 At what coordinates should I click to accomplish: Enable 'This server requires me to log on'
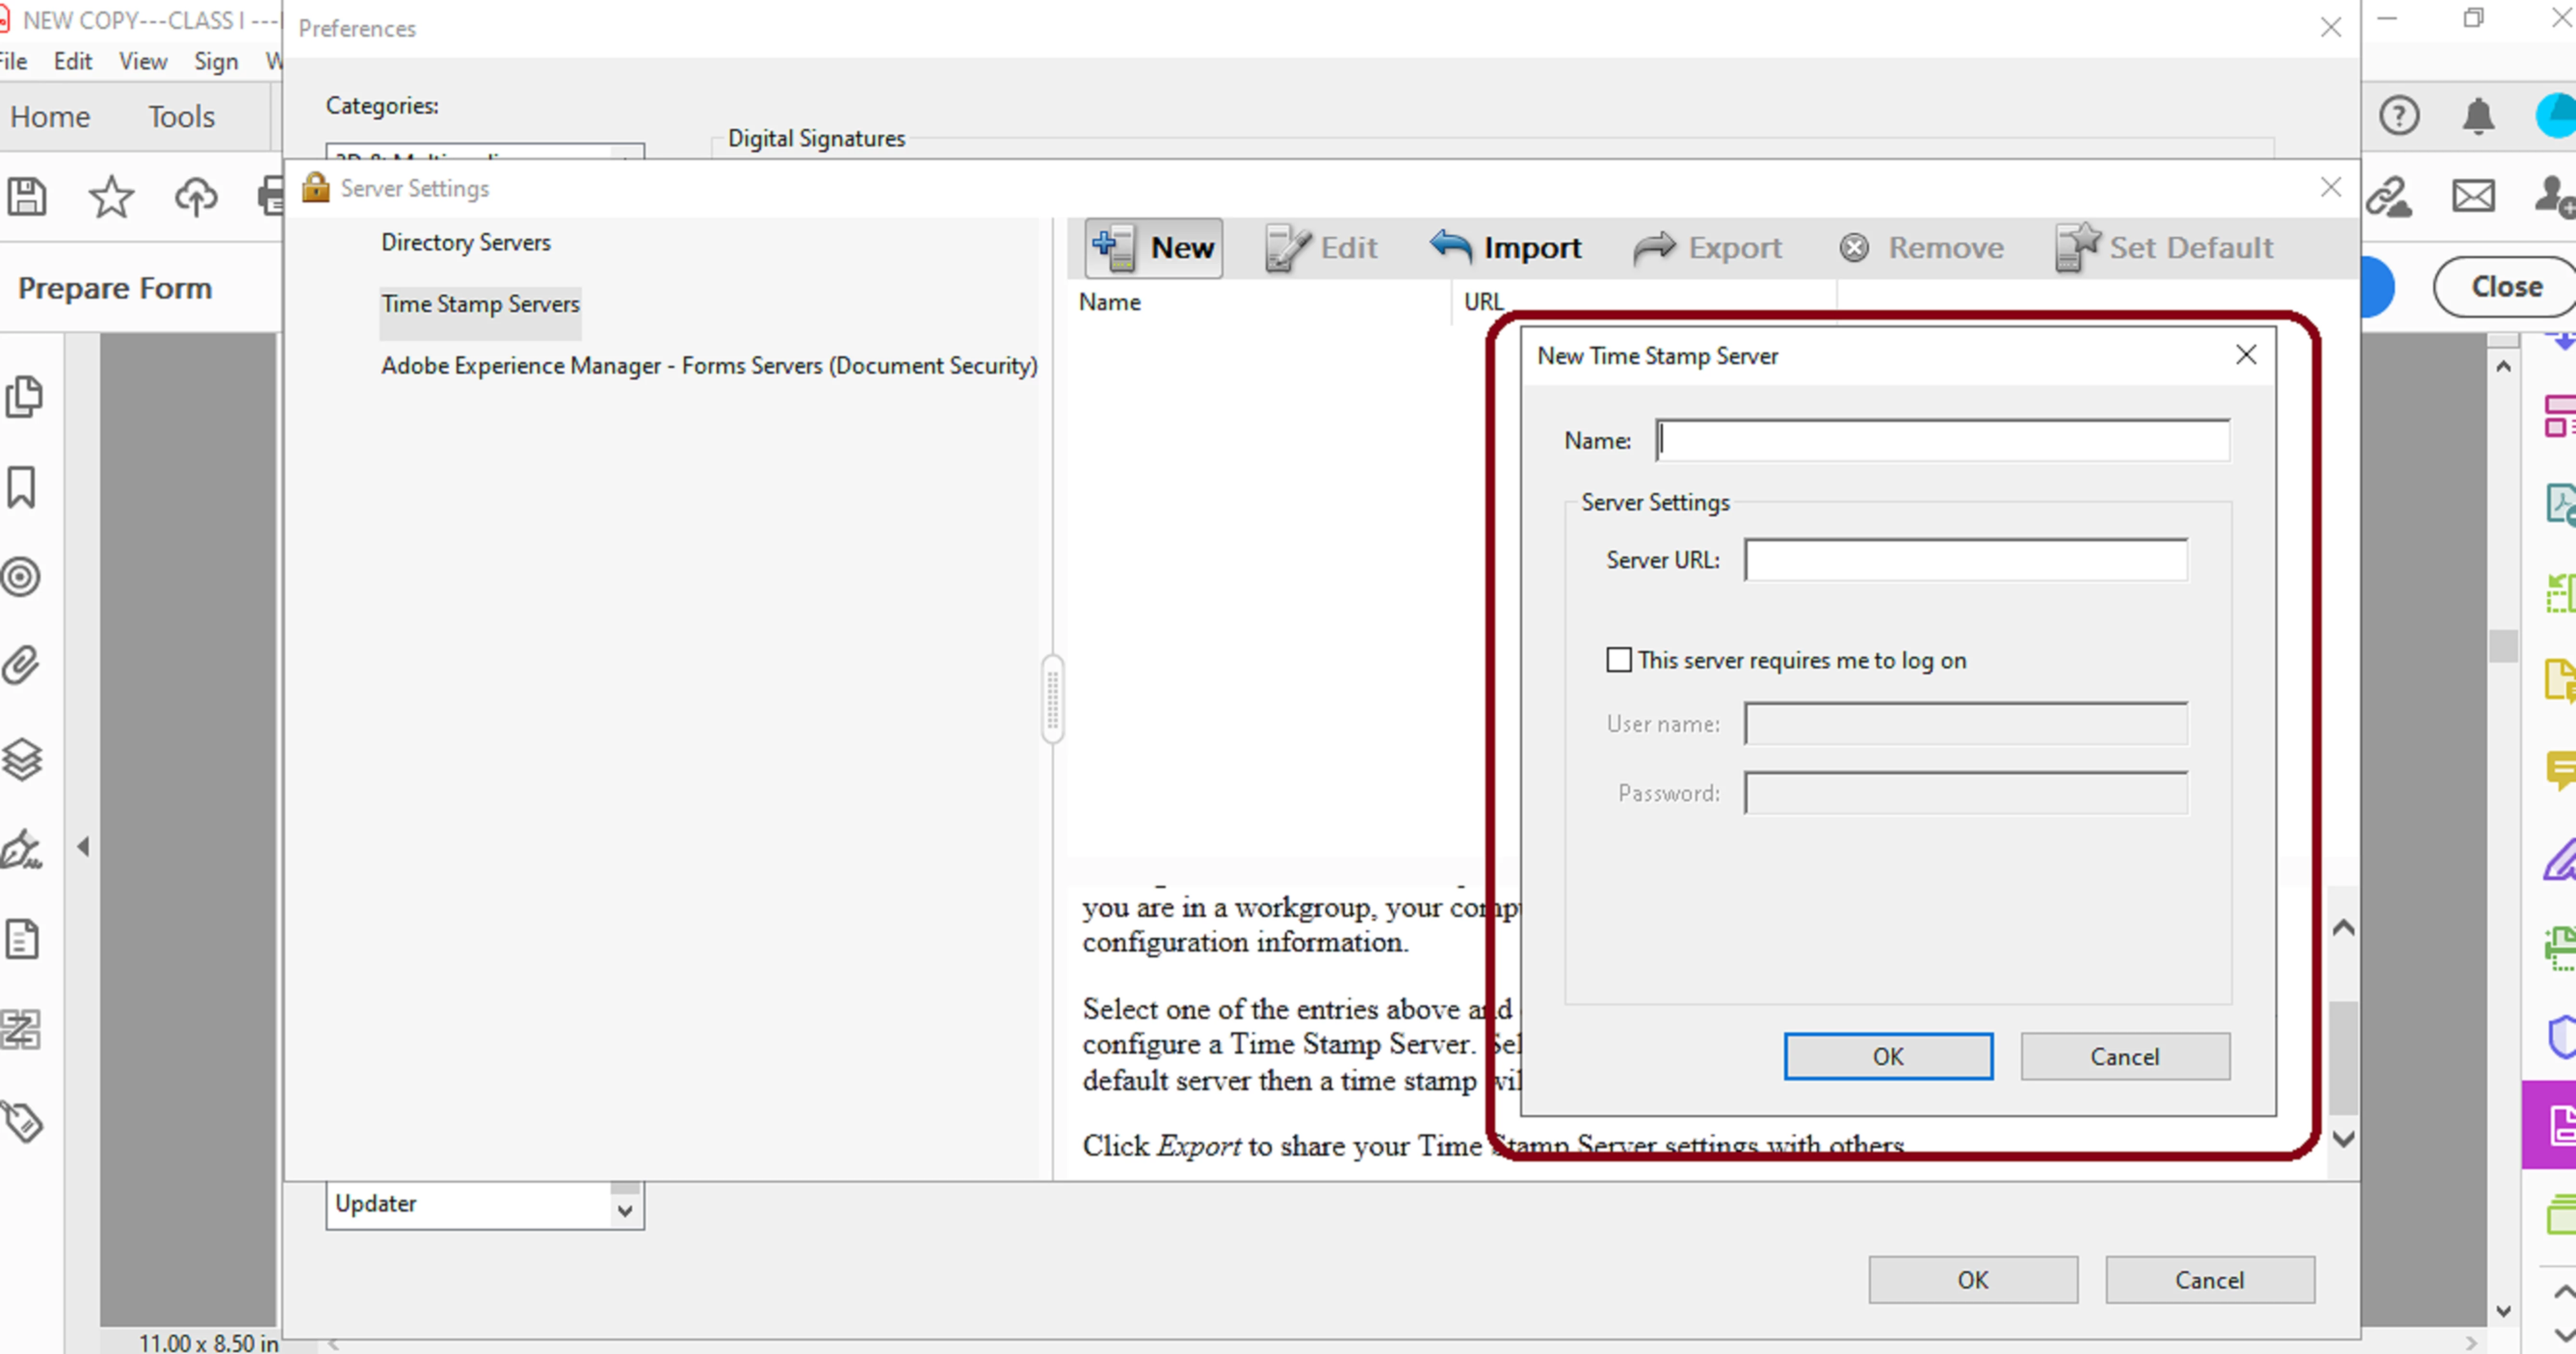1619,660
